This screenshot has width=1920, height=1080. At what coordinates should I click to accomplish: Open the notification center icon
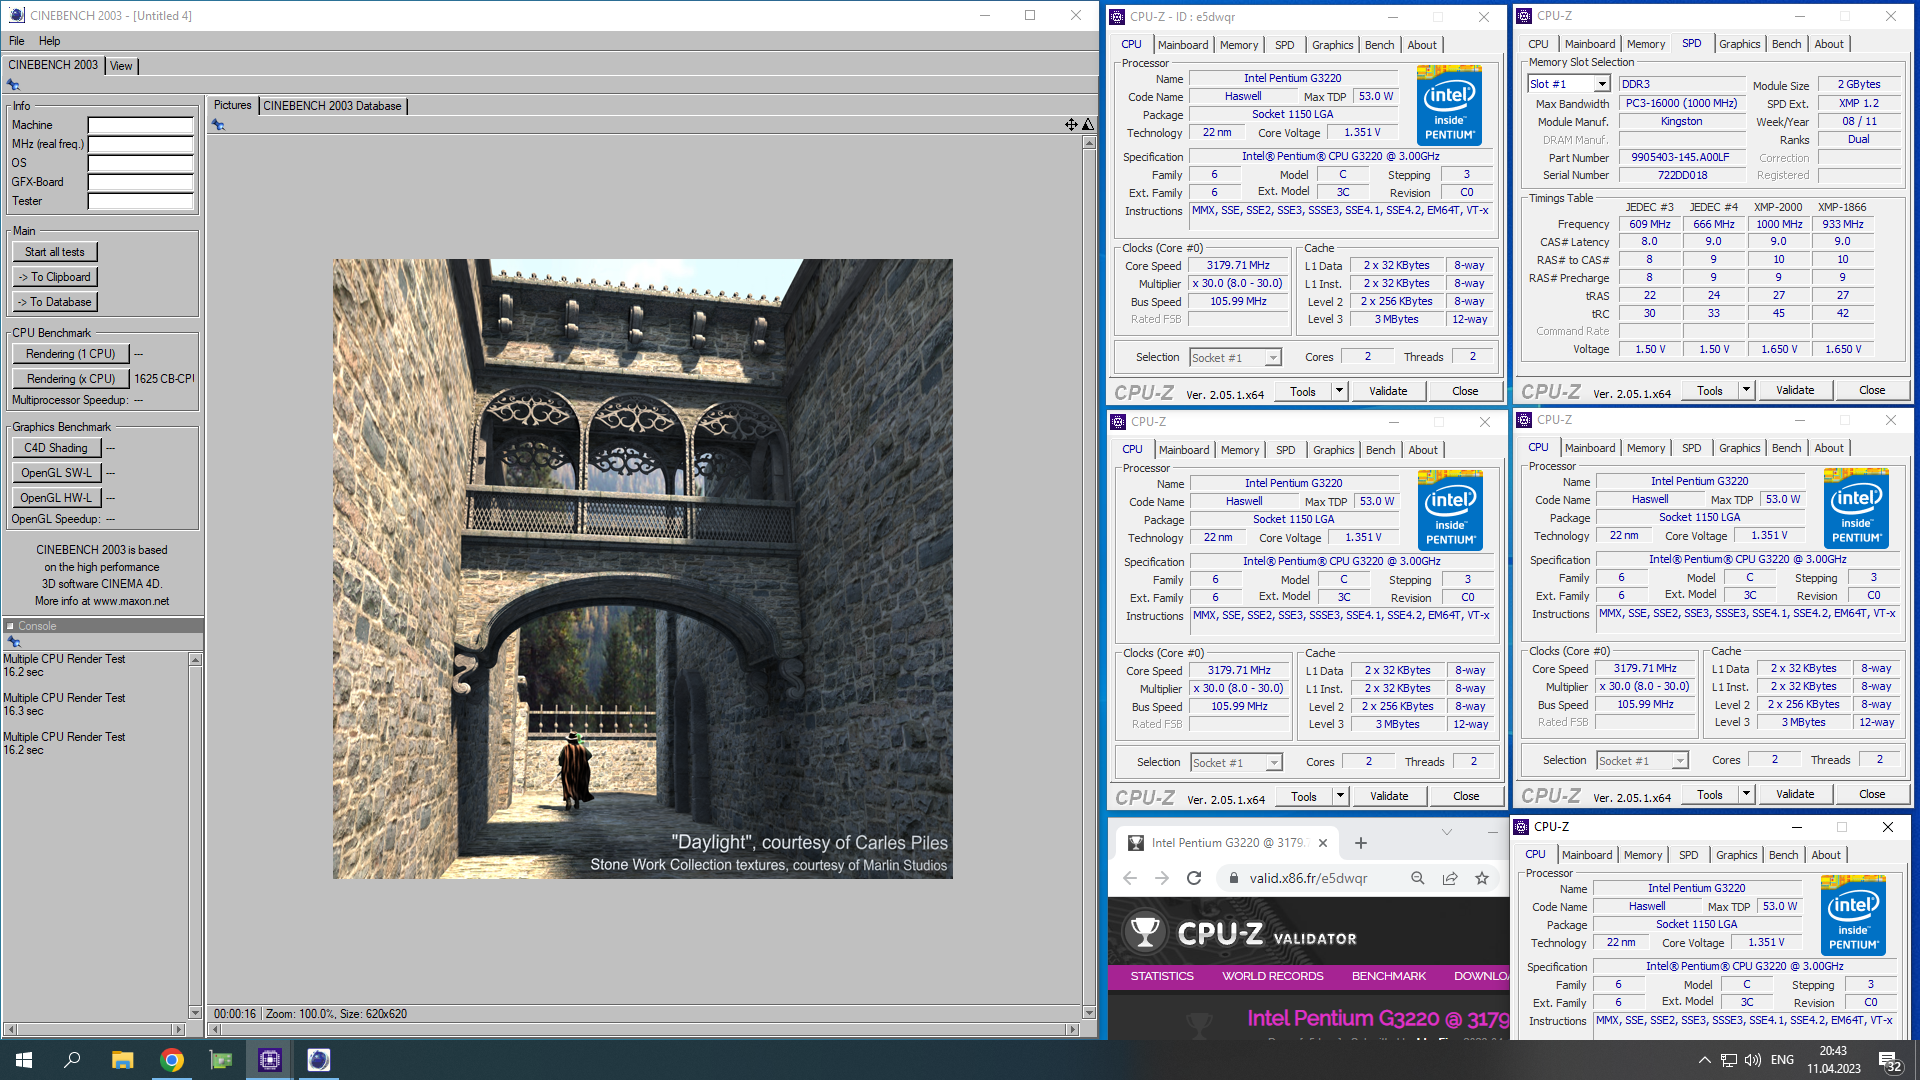1890,1060
